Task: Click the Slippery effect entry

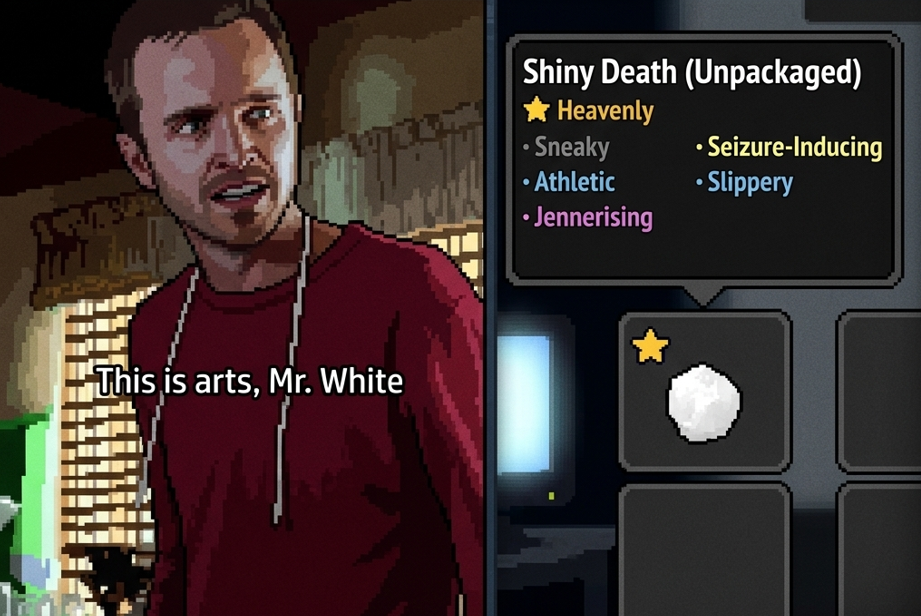Action: point(744,183)
